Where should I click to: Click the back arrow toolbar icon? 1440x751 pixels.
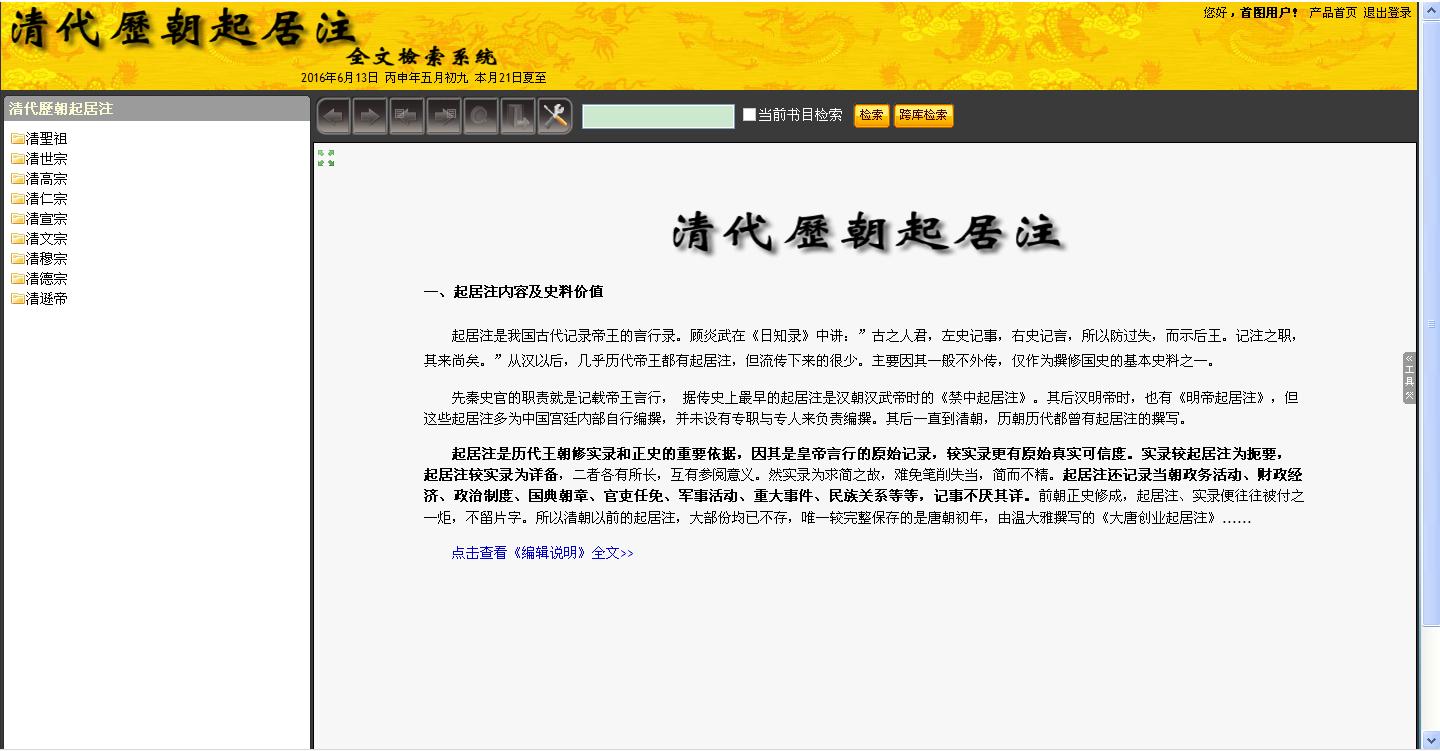pos(334,117)
